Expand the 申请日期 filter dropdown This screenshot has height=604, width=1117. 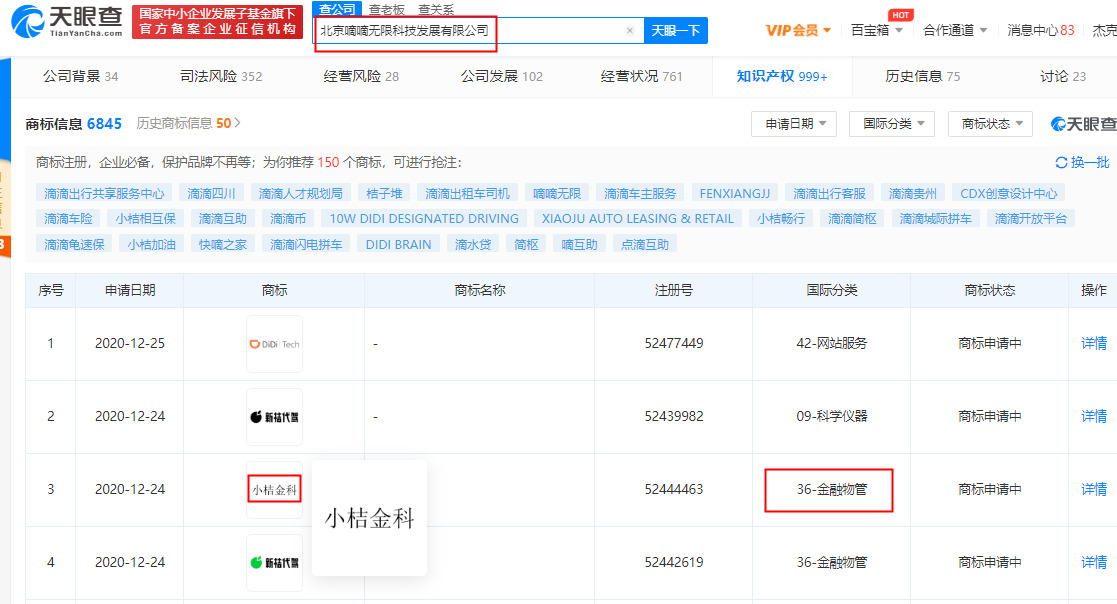point(794,124)
